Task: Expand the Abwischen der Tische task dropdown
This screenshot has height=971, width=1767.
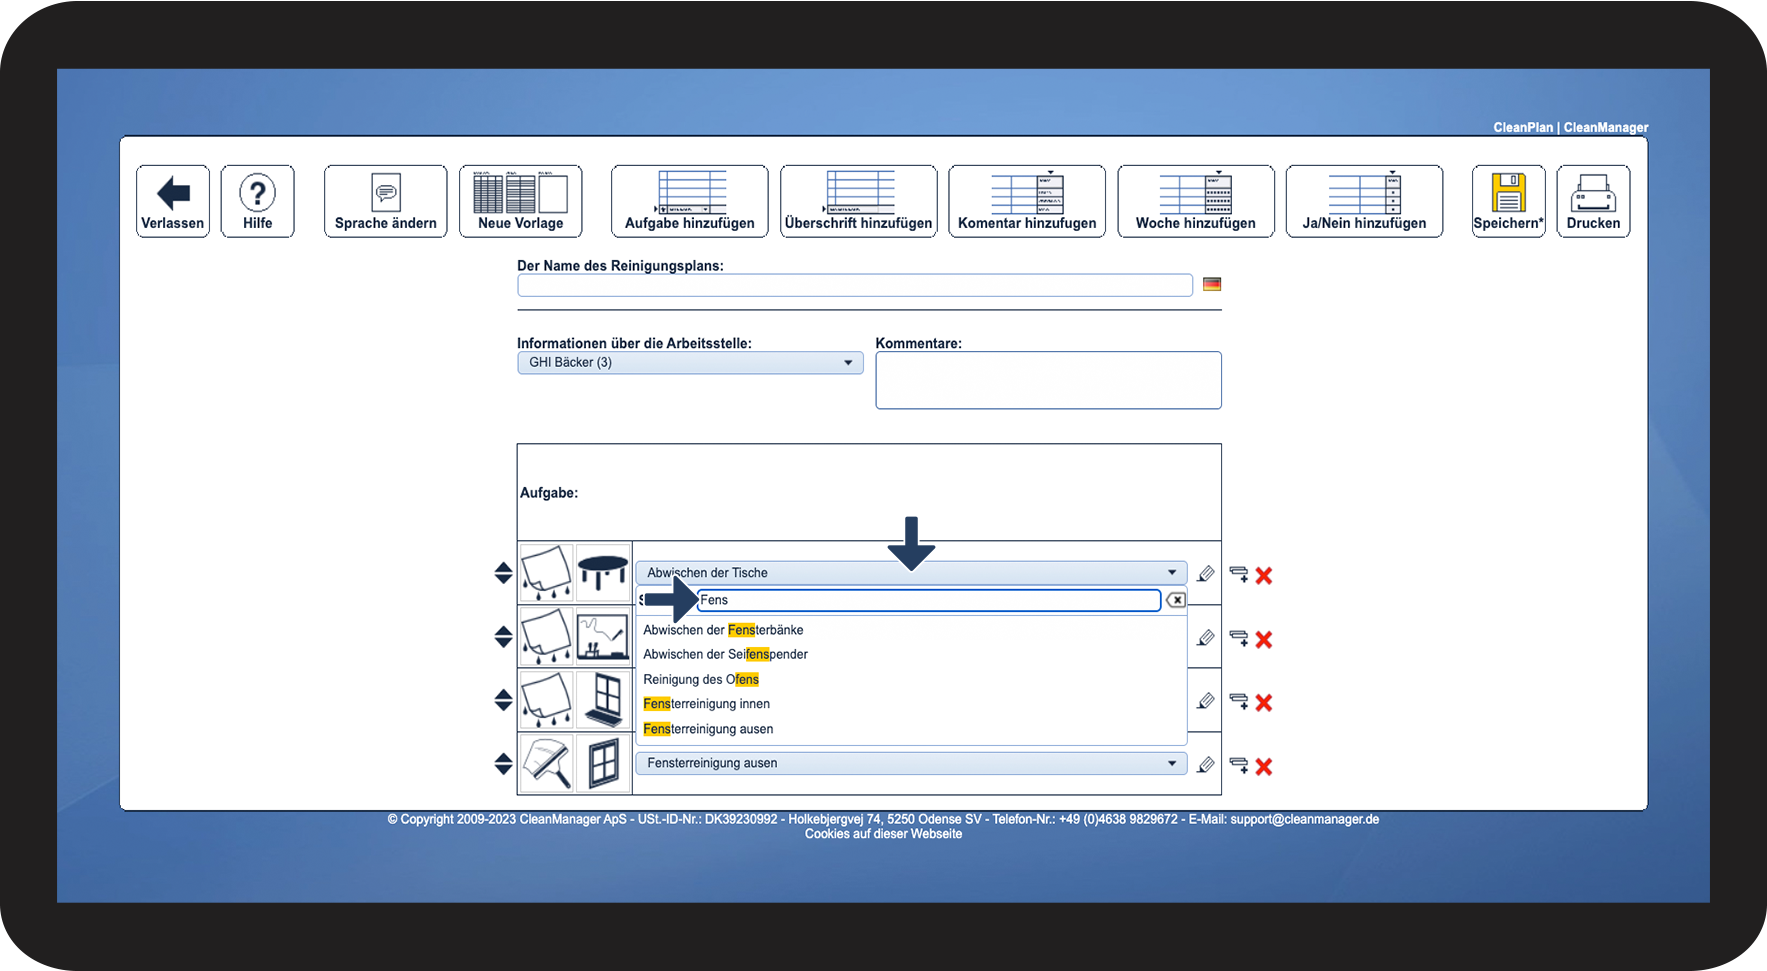Action: click(911, 573)
